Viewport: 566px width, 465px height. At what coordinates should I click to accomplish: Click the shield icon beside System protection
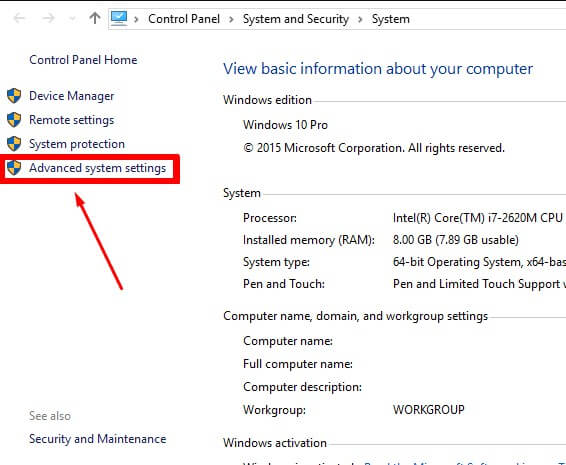[14, 144]
